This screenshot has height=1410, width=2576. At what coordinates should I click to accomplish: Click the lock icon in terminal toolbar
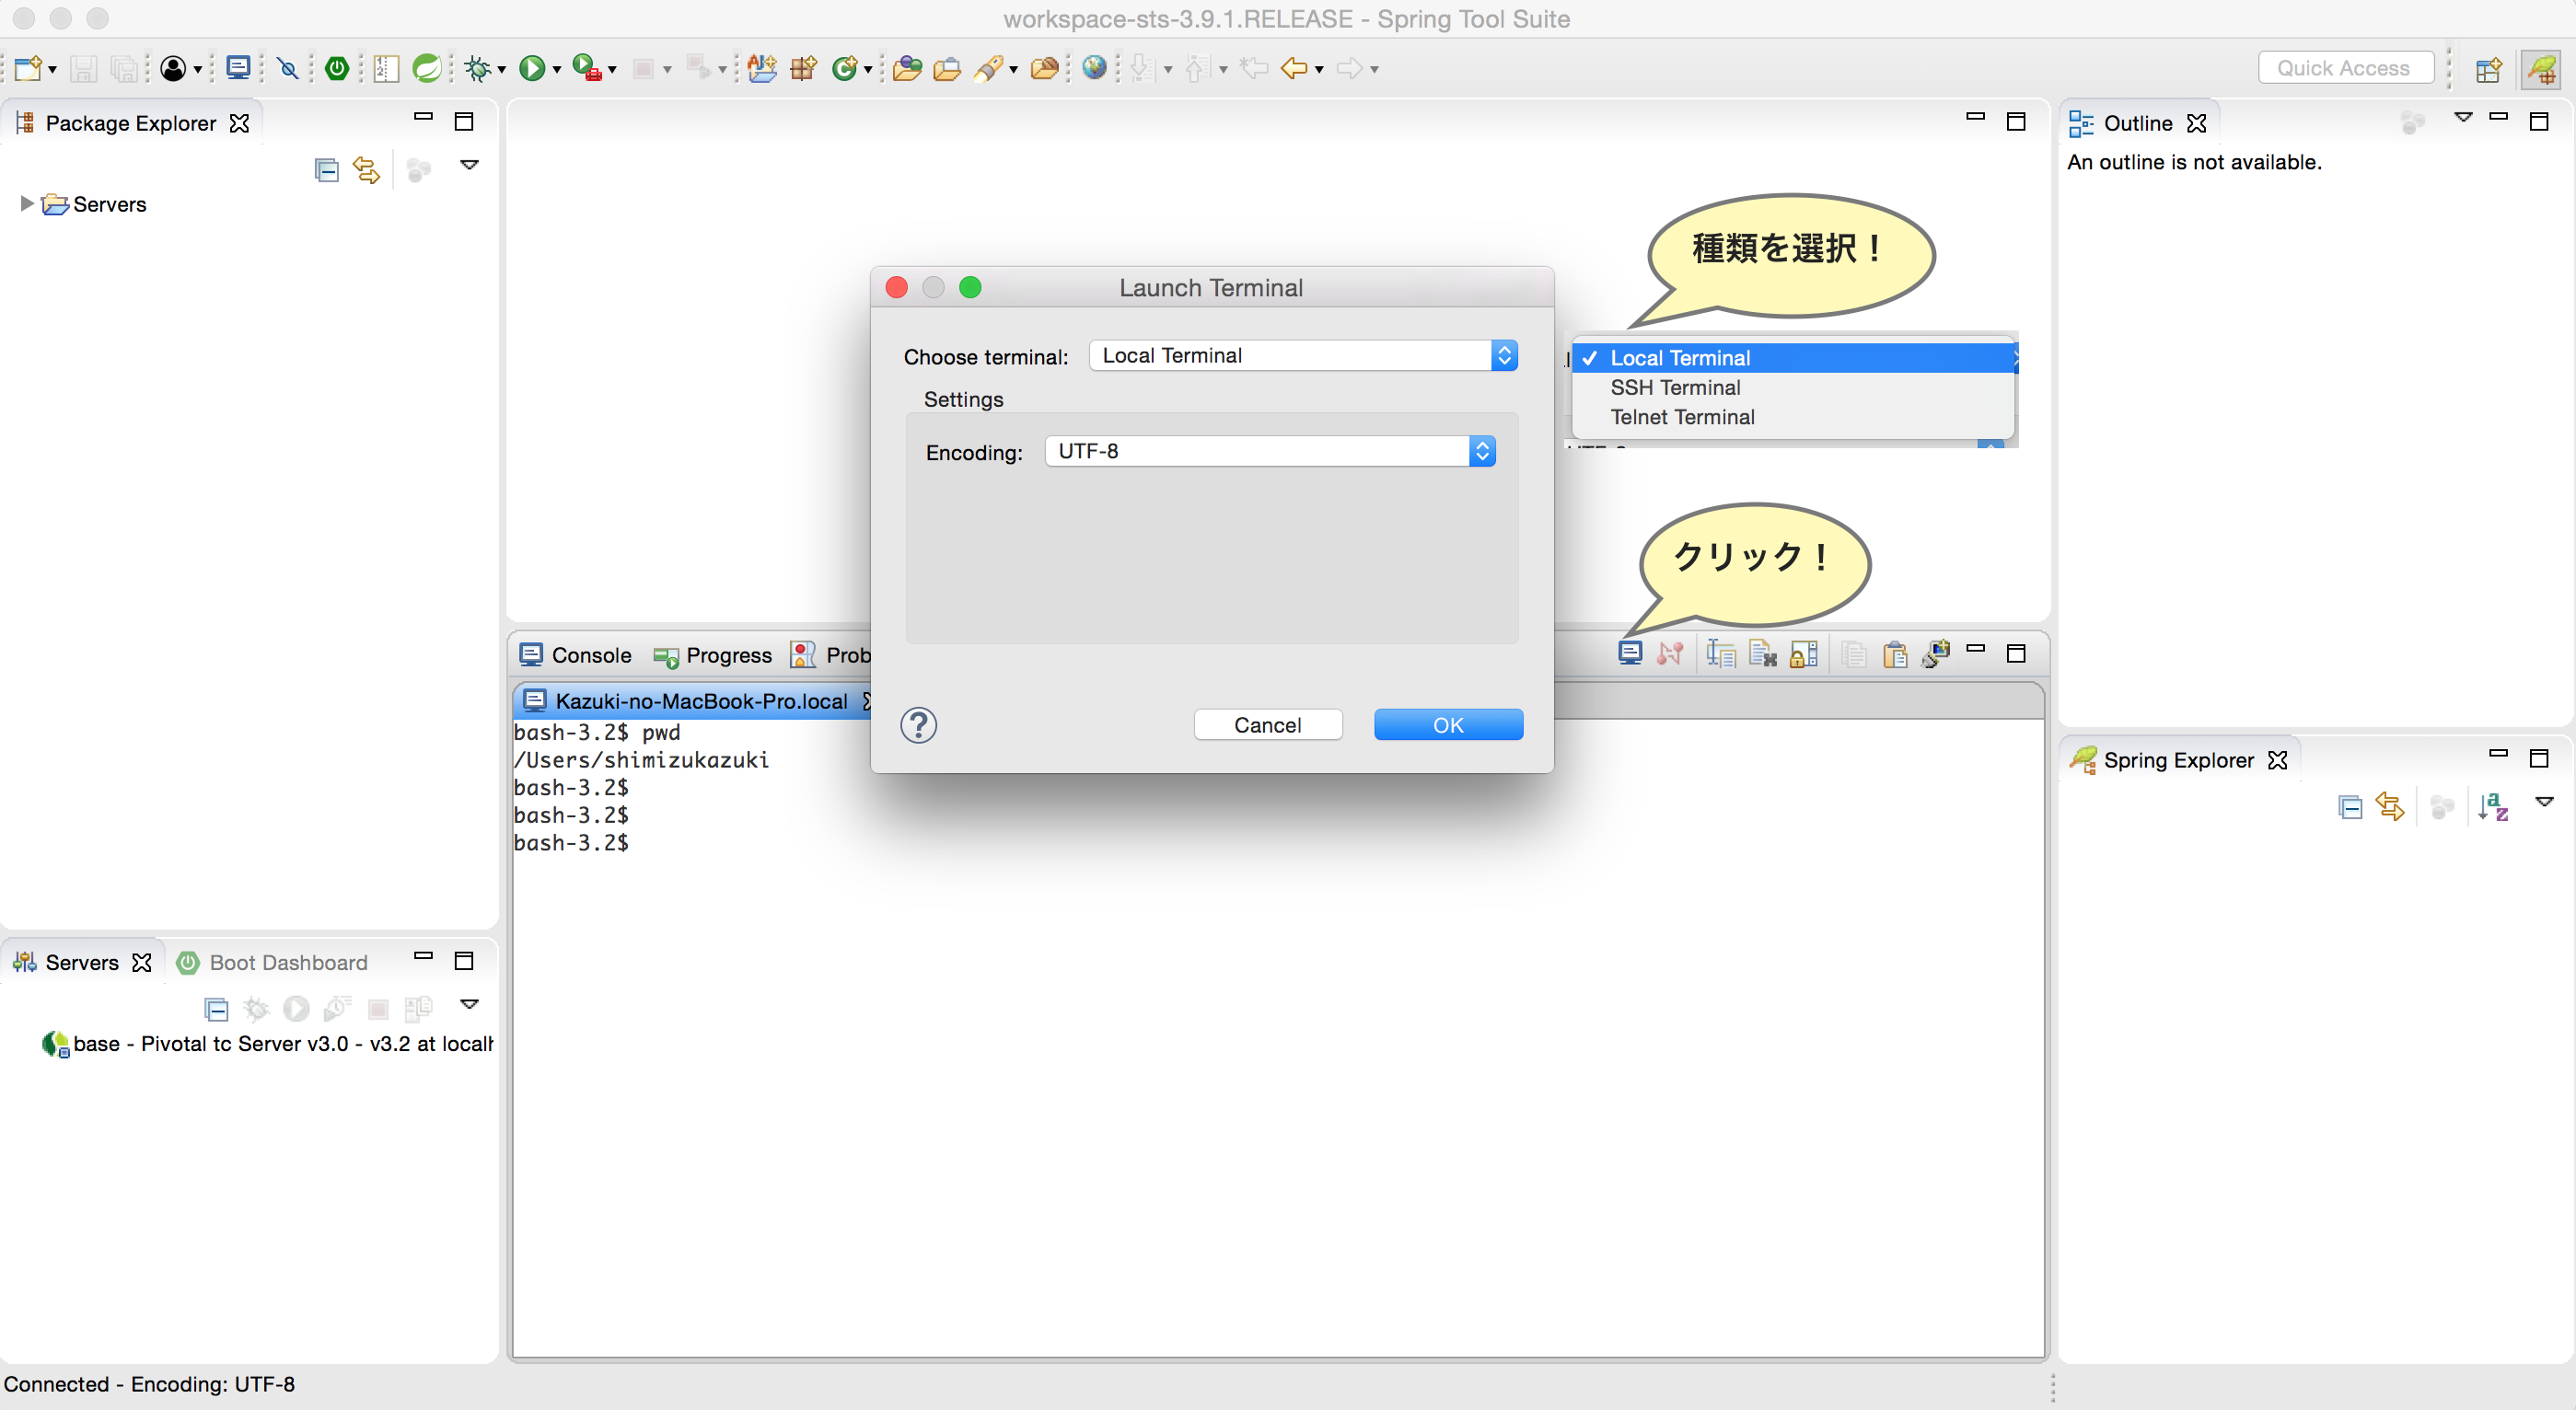click(x=1804, y=653)
